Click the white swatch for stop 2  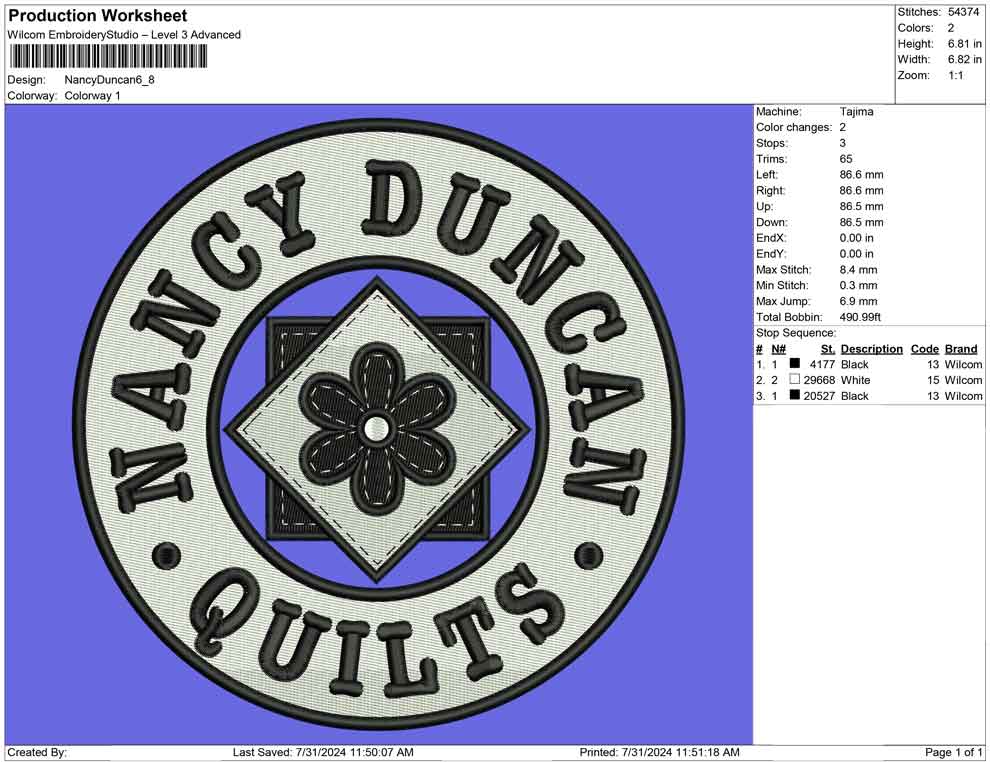pos(795,379)
